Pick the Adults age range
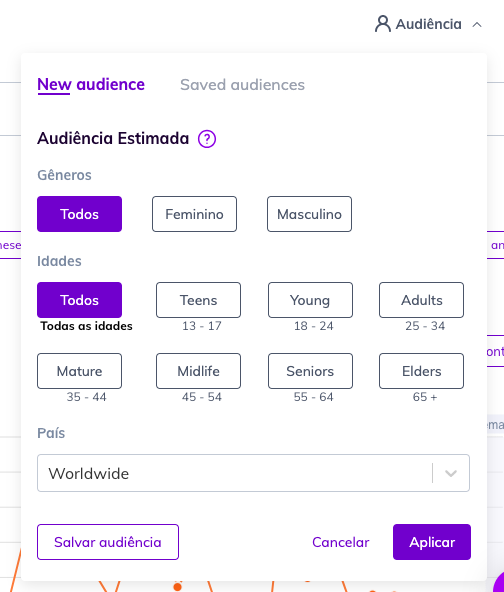Screen dimensions: 504x592 pyautogui.click(x=422, y=300)
